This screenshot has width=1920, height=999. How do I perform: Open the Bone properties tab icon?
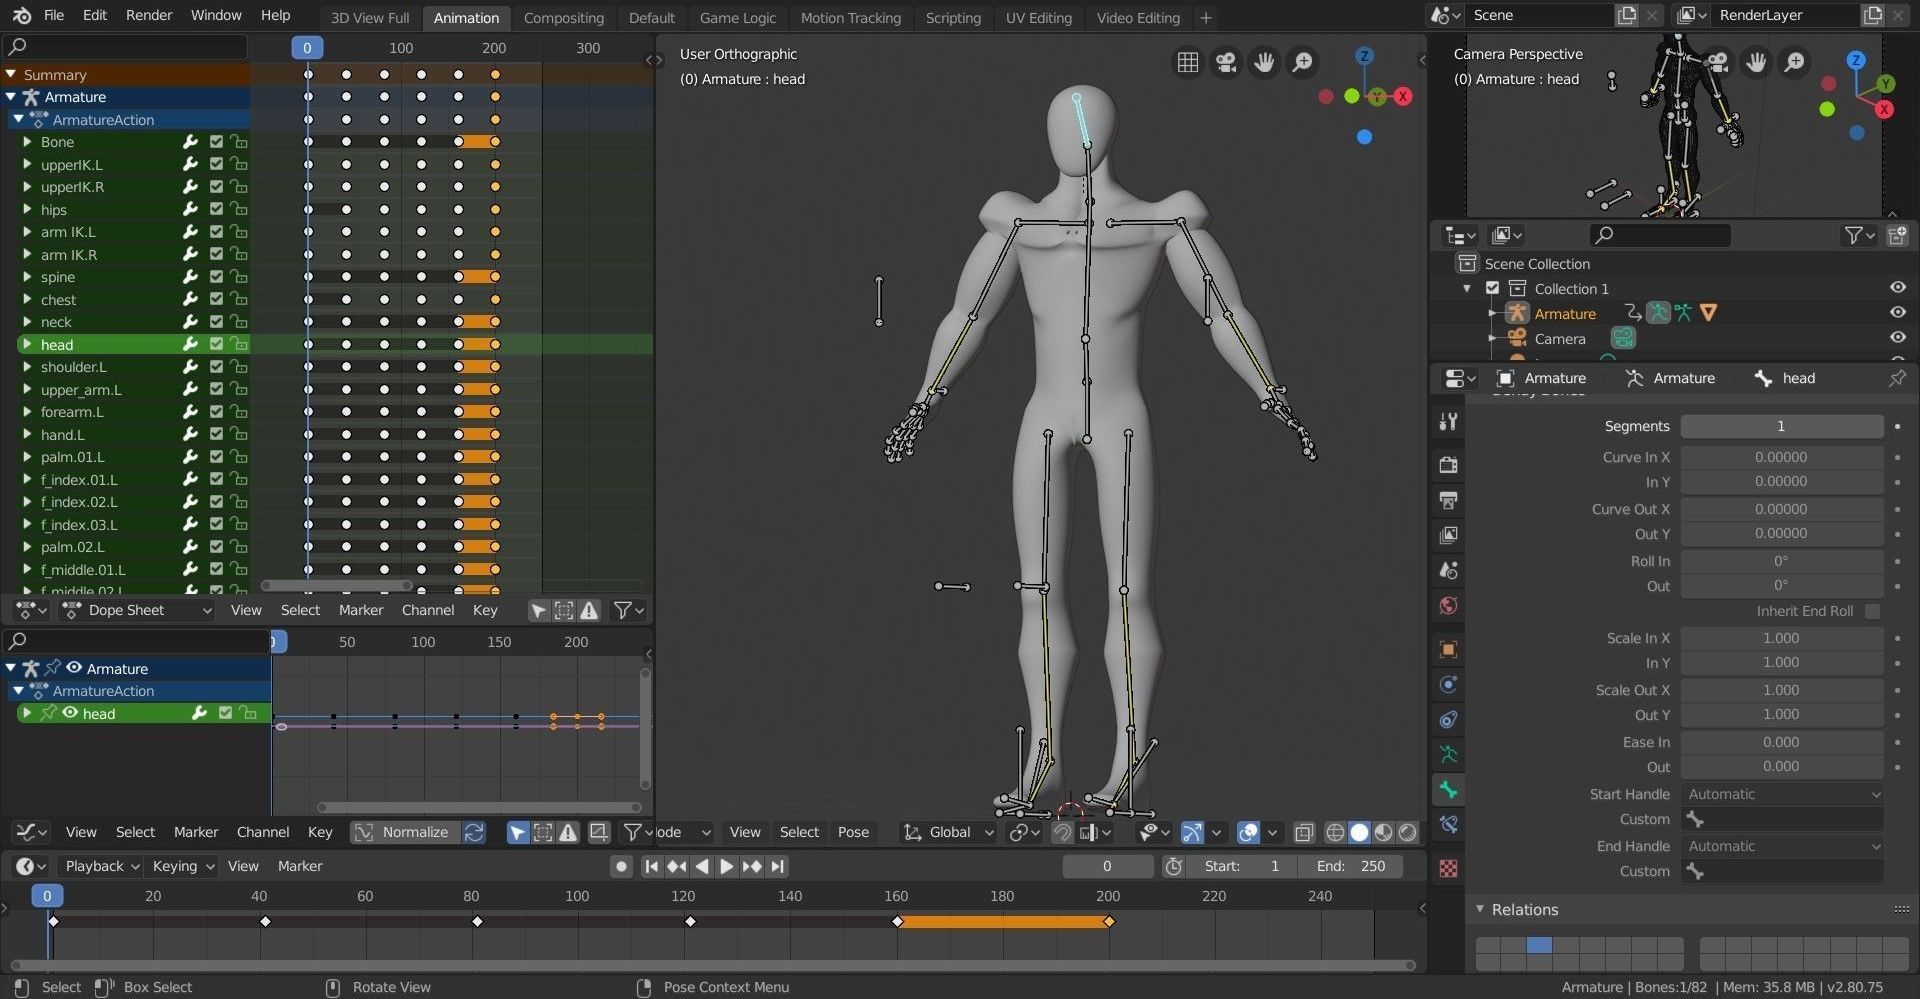click(x=1448, y=790)
